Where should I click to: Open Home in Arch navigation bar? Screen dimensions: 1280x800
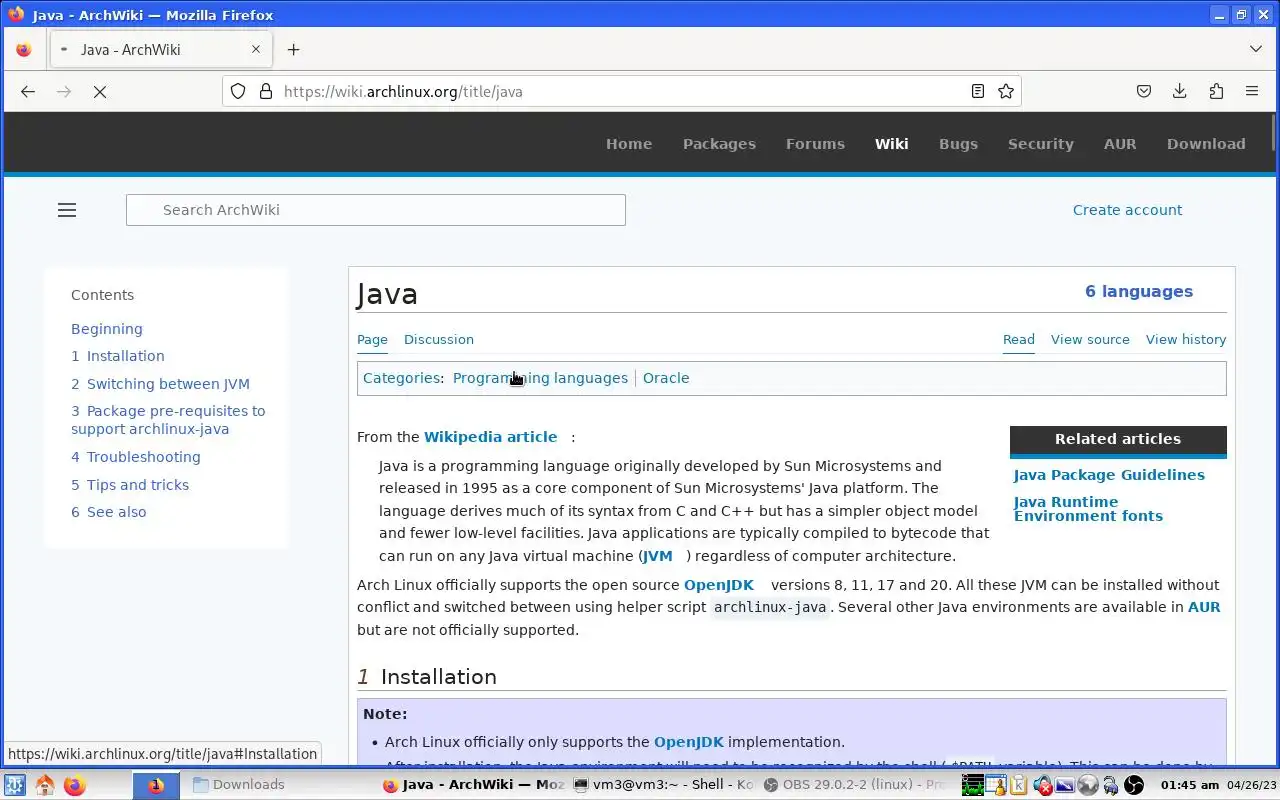point(629,144)
